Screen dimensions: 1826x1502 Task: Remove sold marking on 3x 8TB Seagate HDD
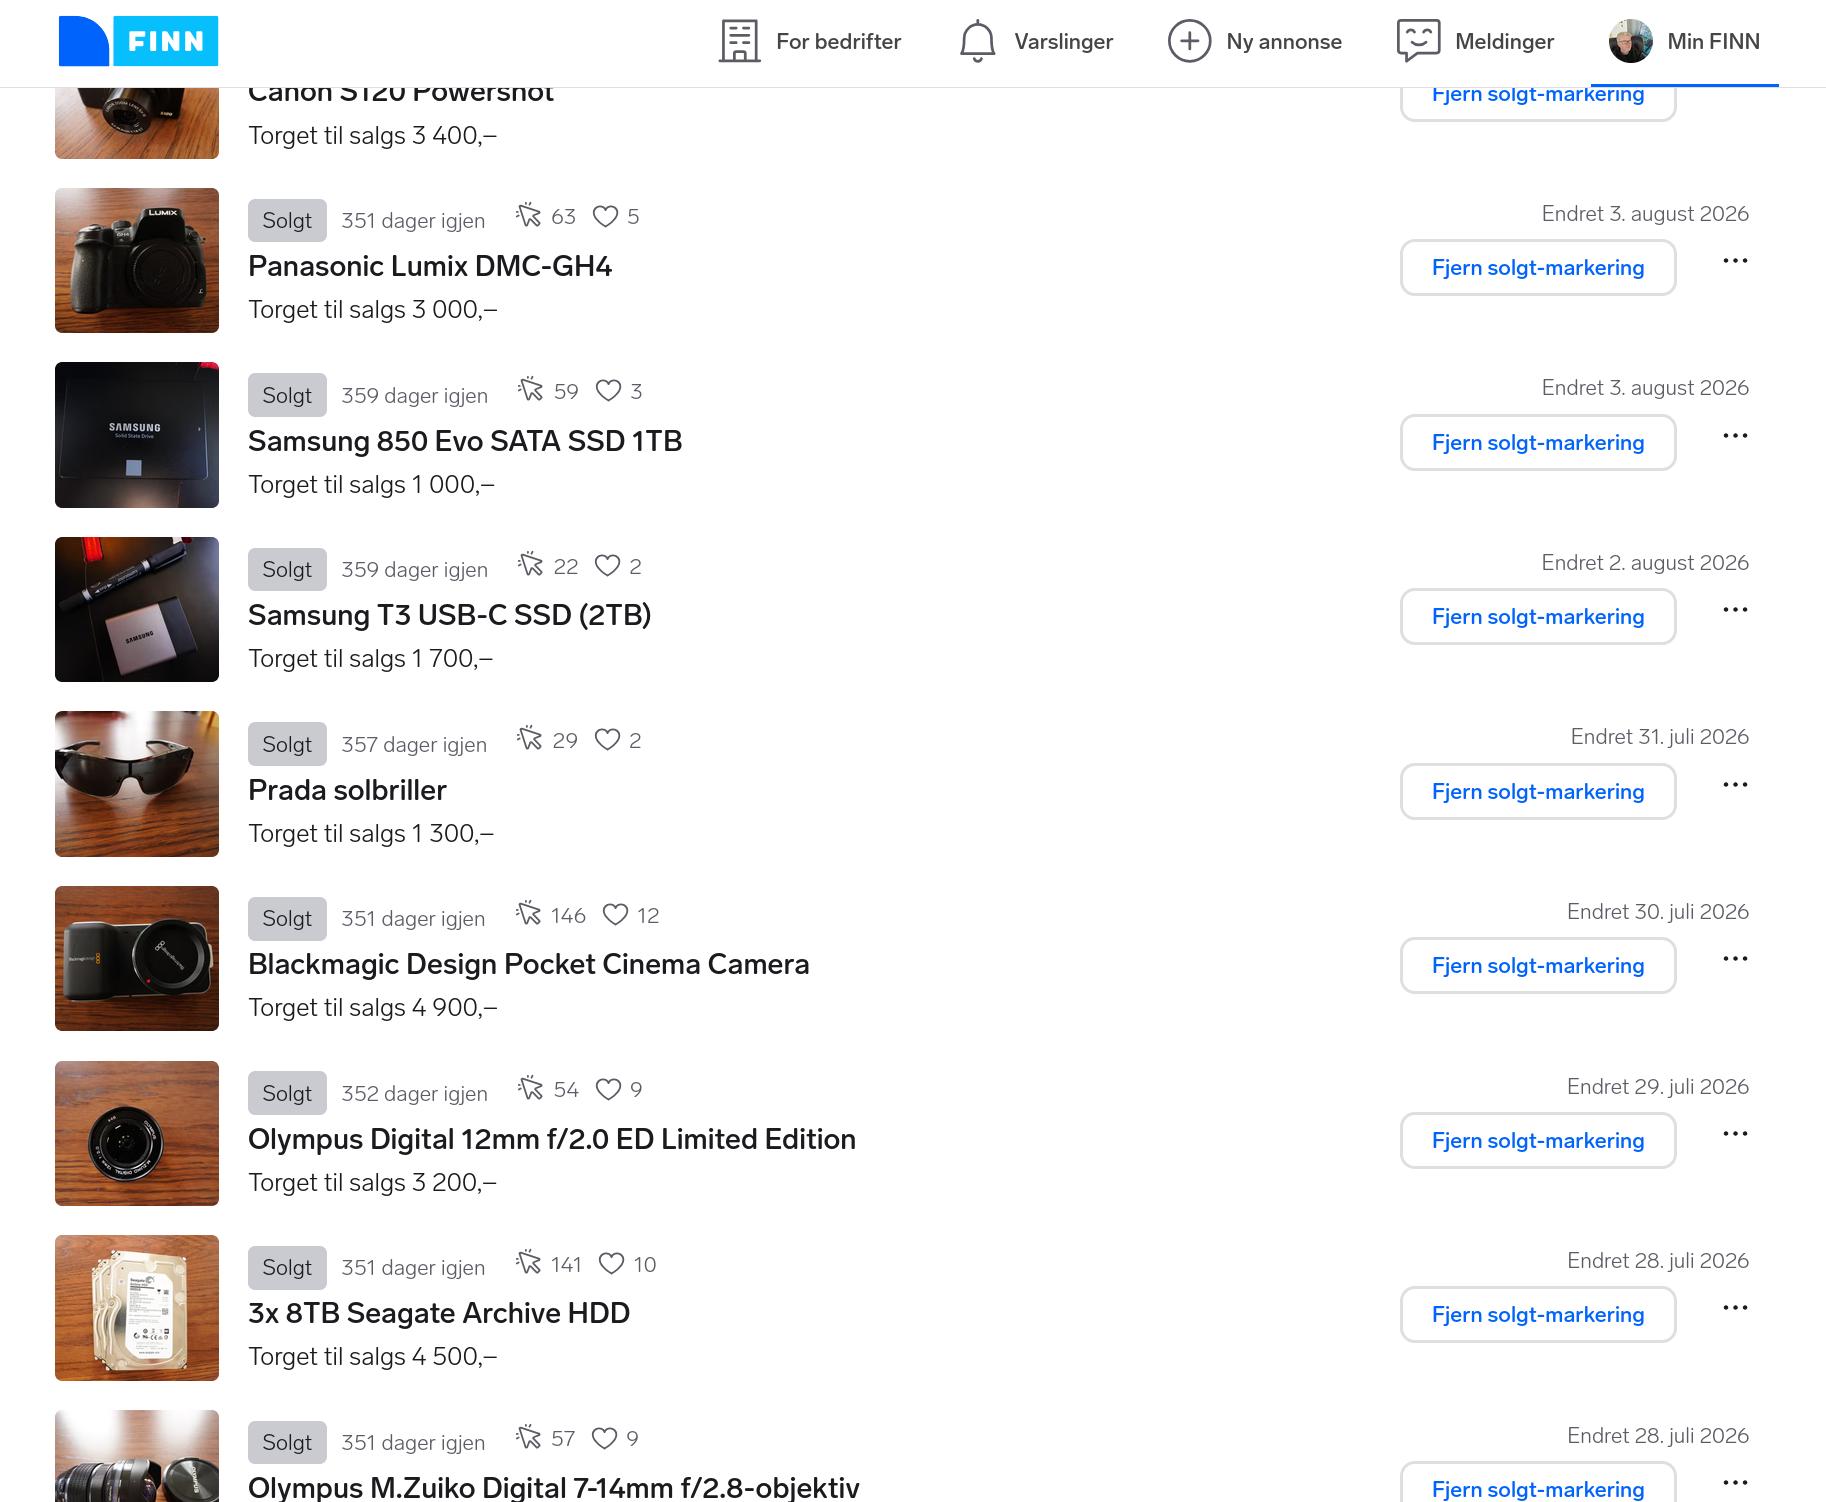[1538, 1315]
